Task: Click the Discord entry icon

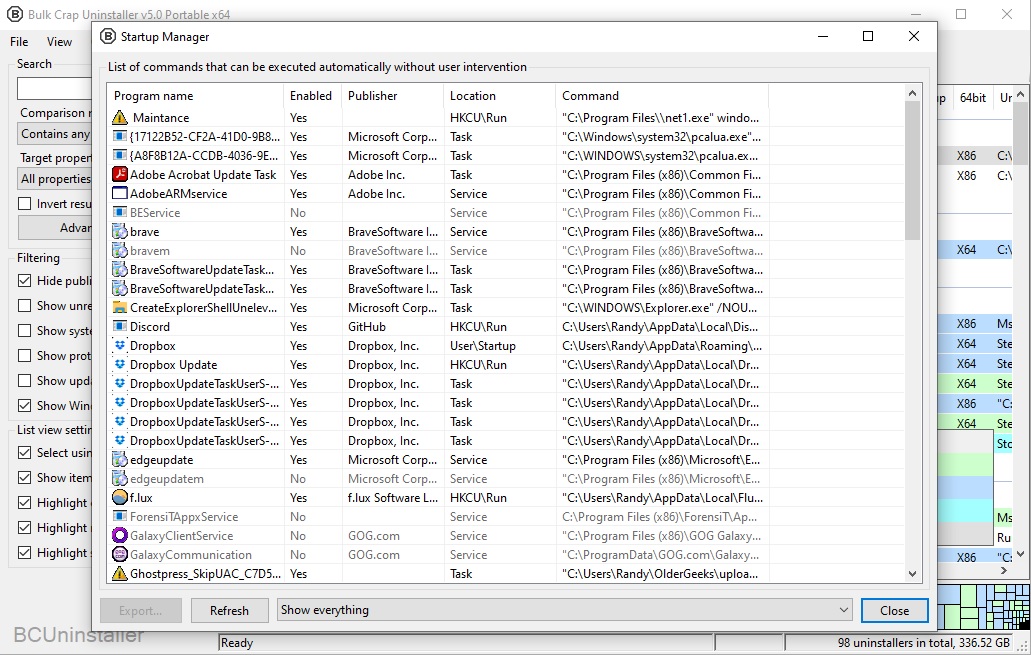Action: (120, 327)
